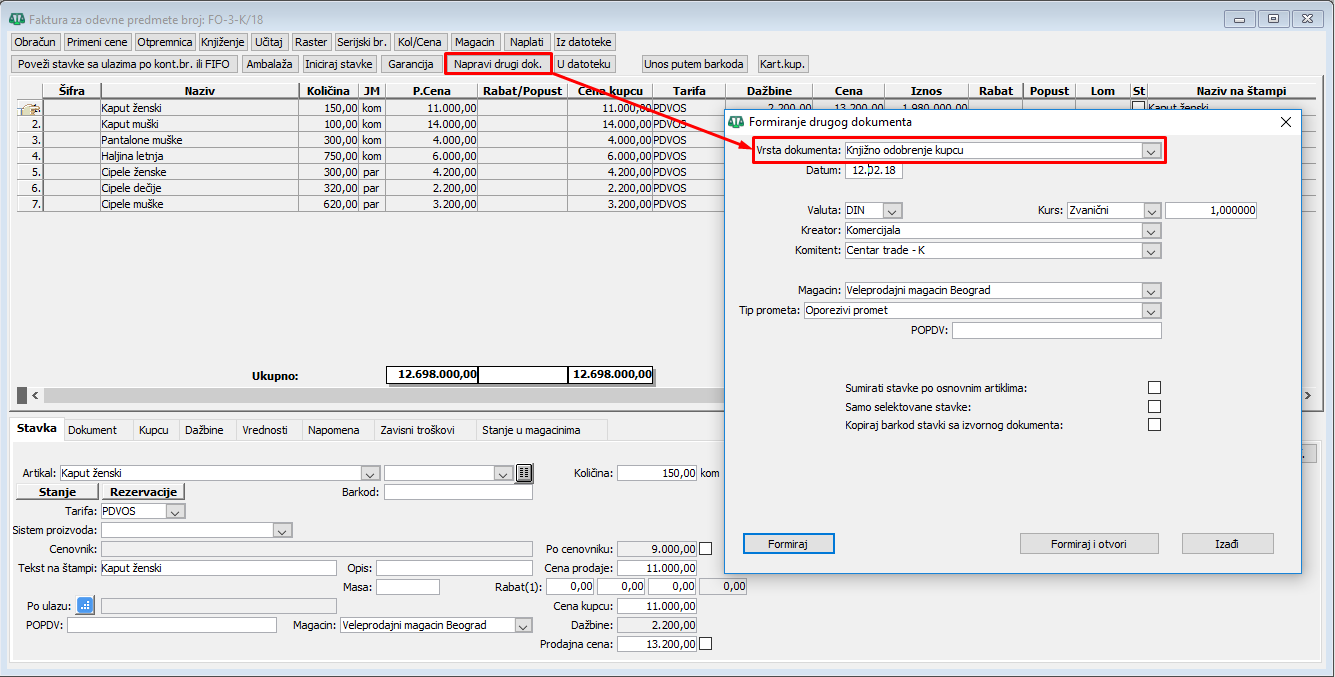The image size is (1335, 677).
Task: Expand the Valuta DIN dropdown
Action: pos(893,211)
